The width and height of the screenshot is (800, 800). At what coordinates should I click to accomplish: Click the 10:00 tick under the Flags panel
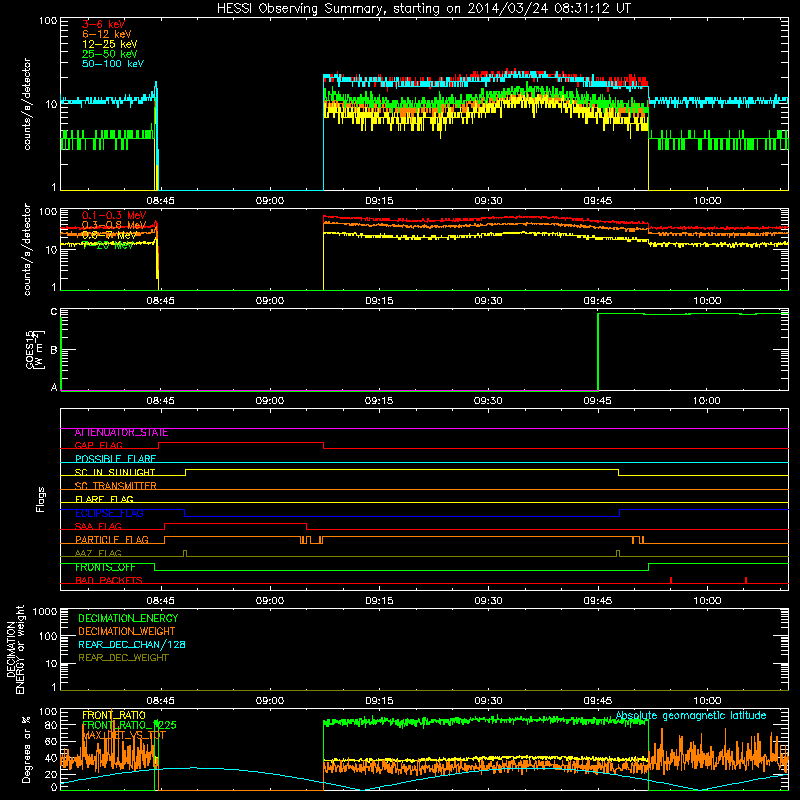coord(707,601)
